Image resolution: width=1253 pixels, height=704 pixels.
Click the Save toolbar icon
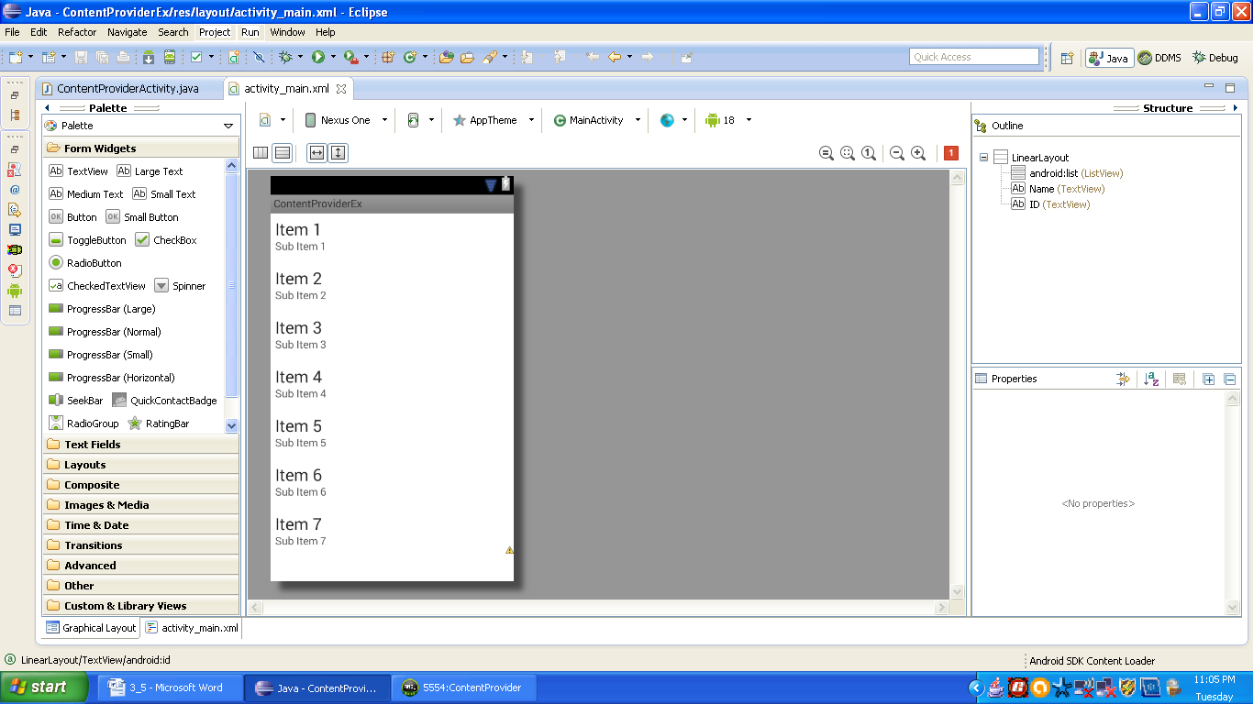point(81,57)
